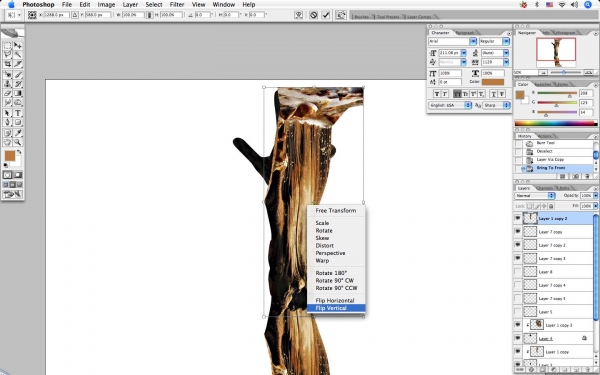Select the Rectangular Marquee tool
This screenshot has width=600, height=375.
click(7, 46)
